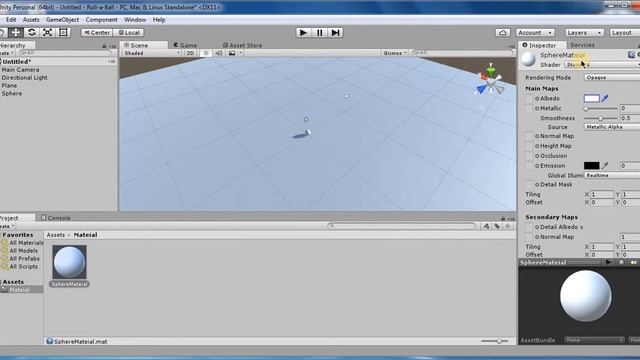Select the Rotate tool in the toolbar
This screenshot has height=360, width=640.
click(x=31, y=33)
